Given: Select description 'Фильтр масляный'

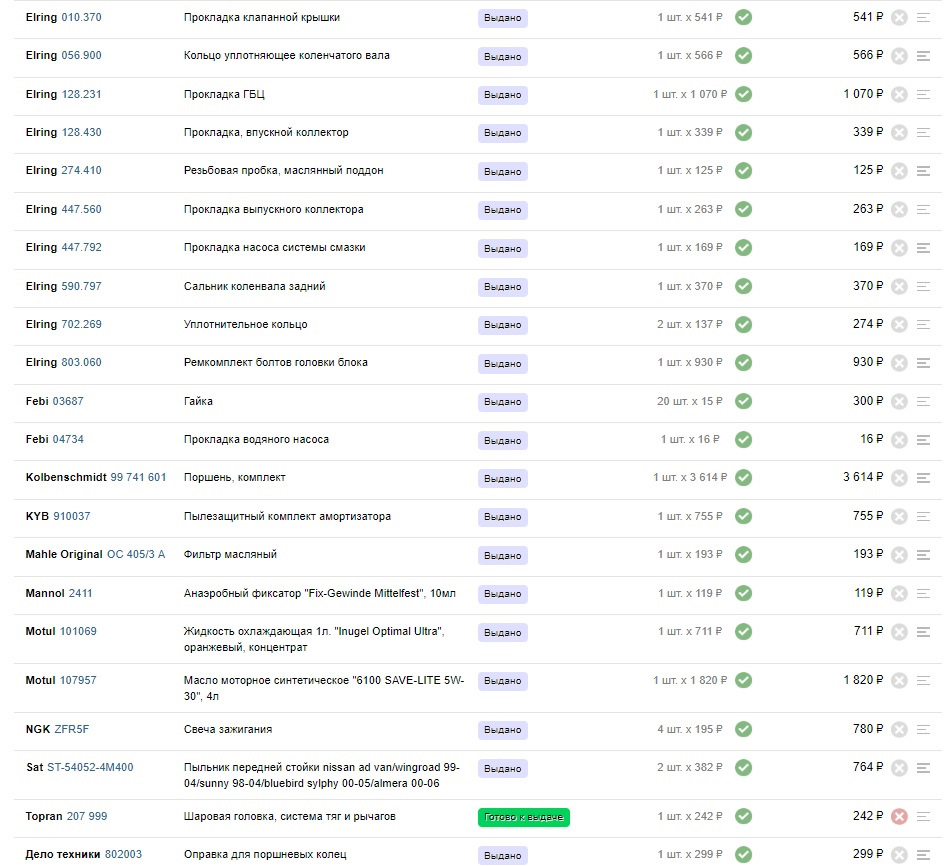Looking at the screenshot, I should pos(230,554).
